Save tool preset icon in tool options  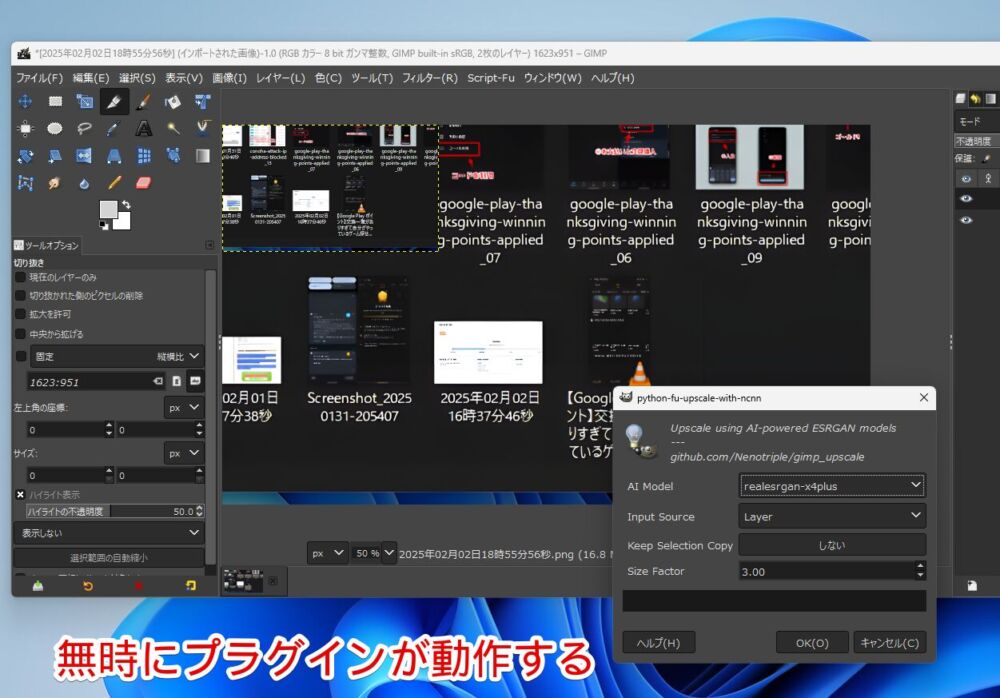tap(38, 586)
